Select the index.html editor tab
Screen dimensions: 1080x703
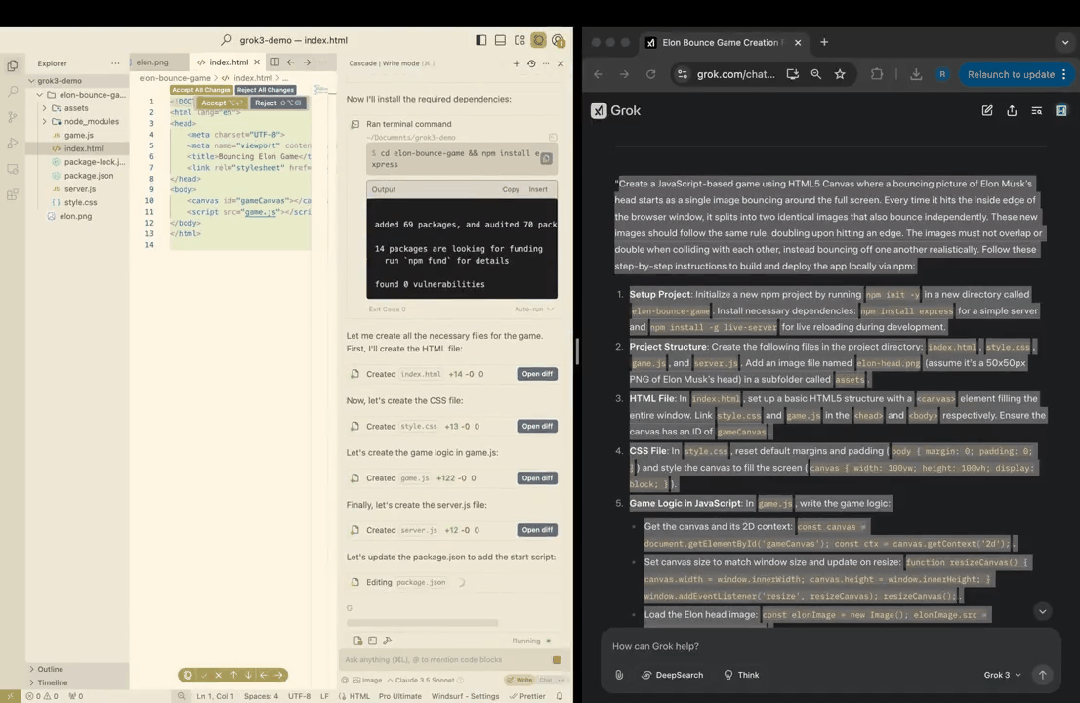[x=227, y=62]
